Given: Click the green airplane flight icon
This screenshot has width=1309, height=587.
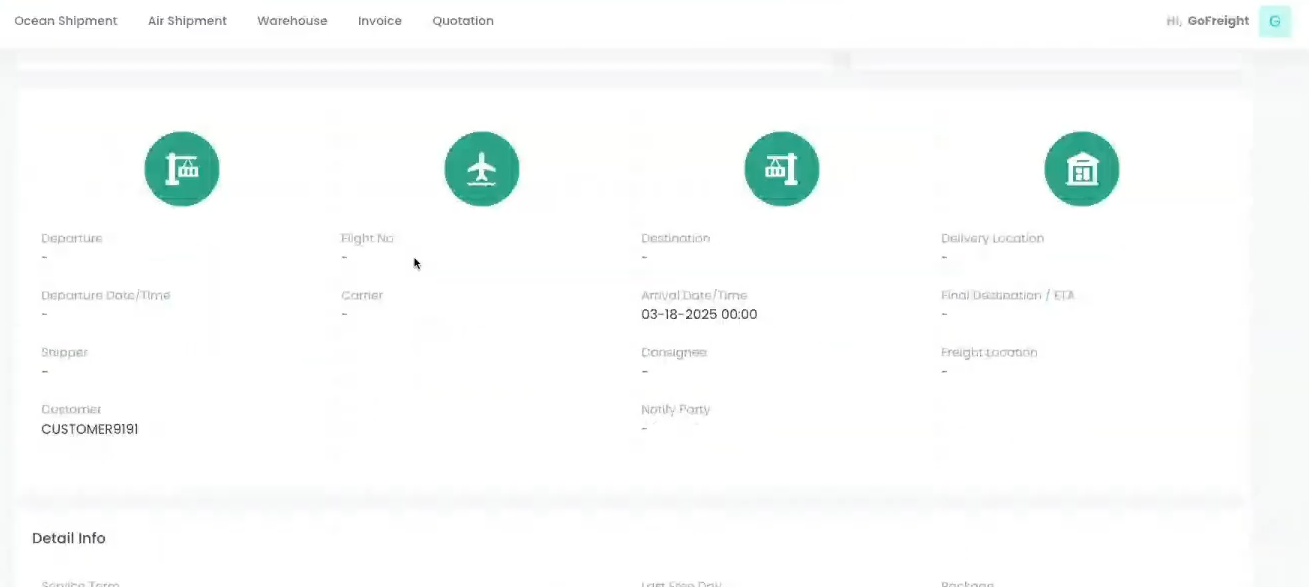Looking at the screenshot, I should (x=482, y=170).
